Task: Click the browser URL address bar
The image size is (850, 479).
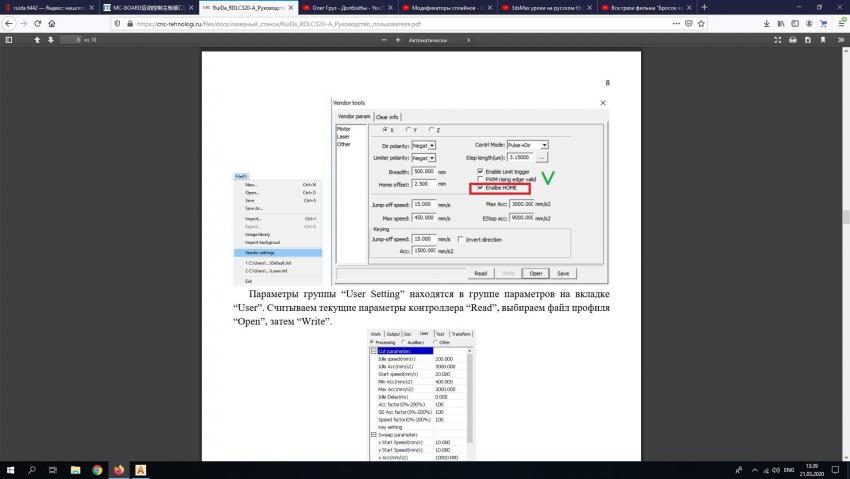Action: 400,22
